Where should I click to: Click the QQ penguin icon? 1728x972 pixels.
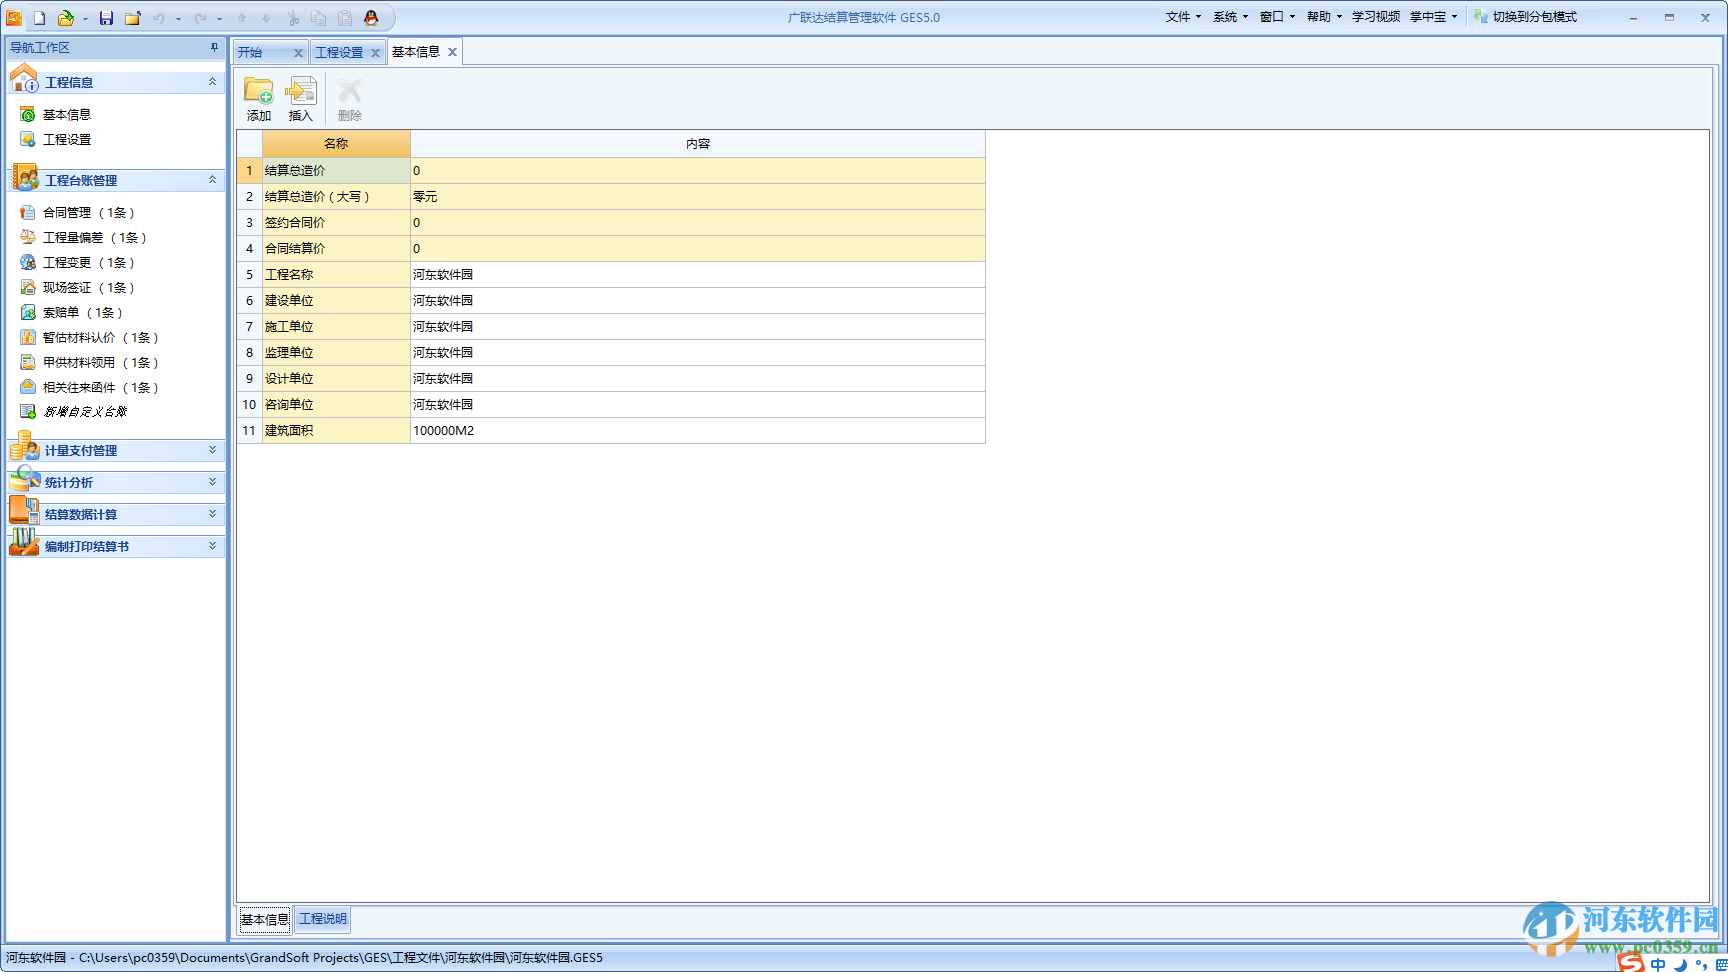pyautogui.click(x=371, y=18)
